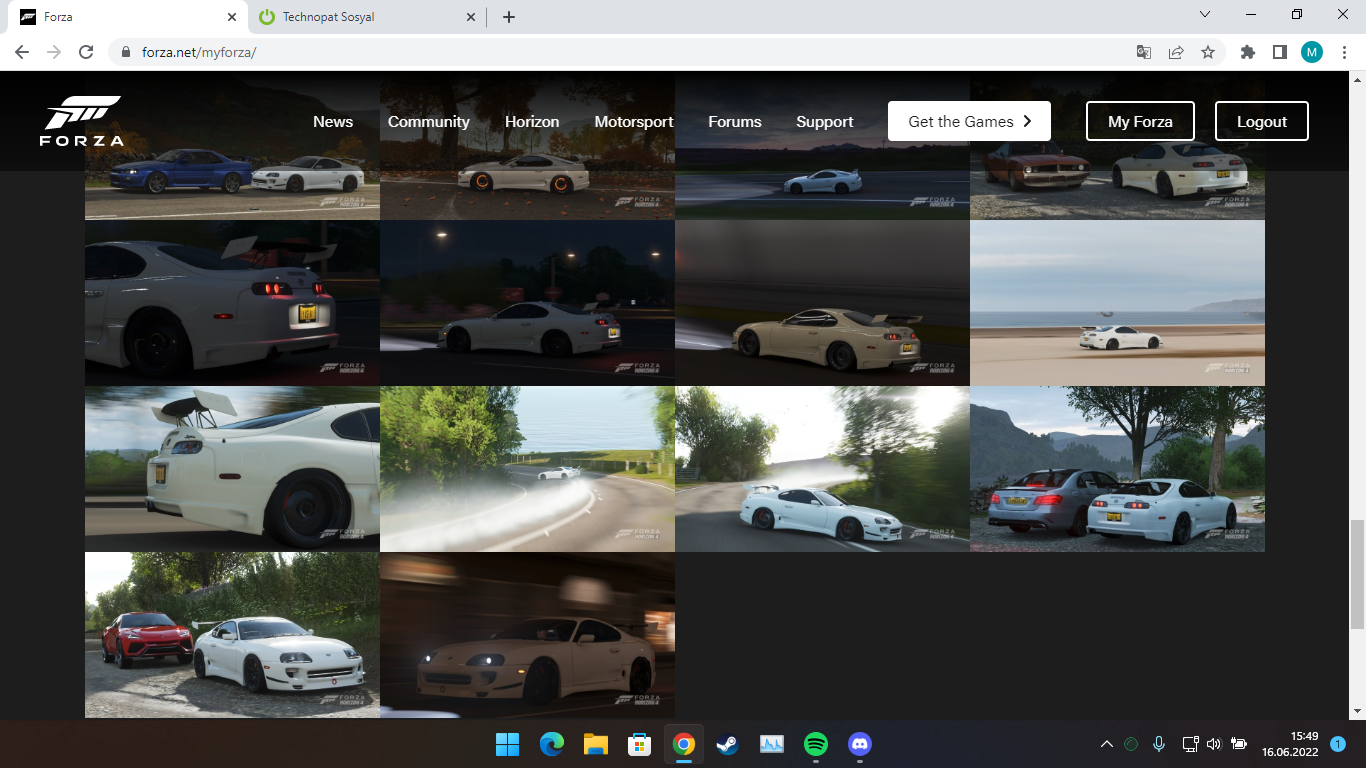Click the Google Translate icon in address bar
Viewport: 1366px width, 768px height.
pos(1144,52)
